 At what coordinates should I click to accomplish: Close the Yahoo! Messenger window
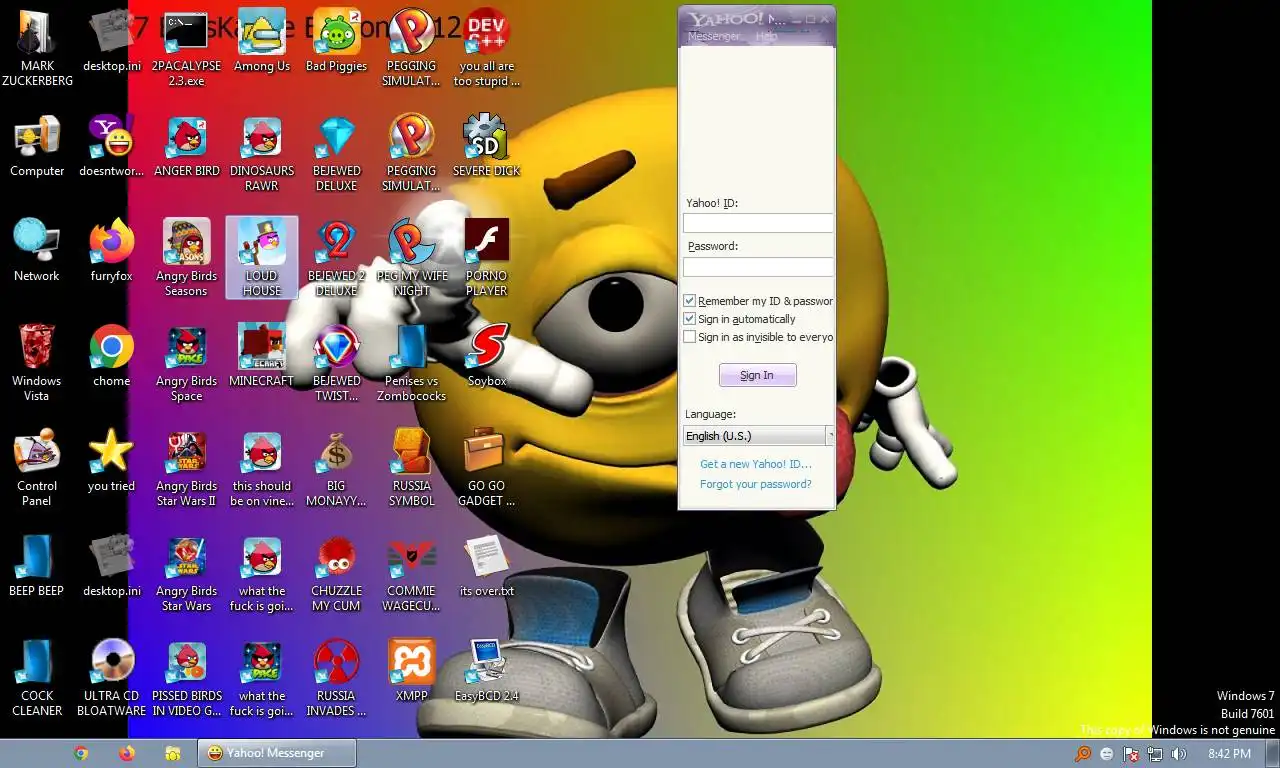point(825,19)
